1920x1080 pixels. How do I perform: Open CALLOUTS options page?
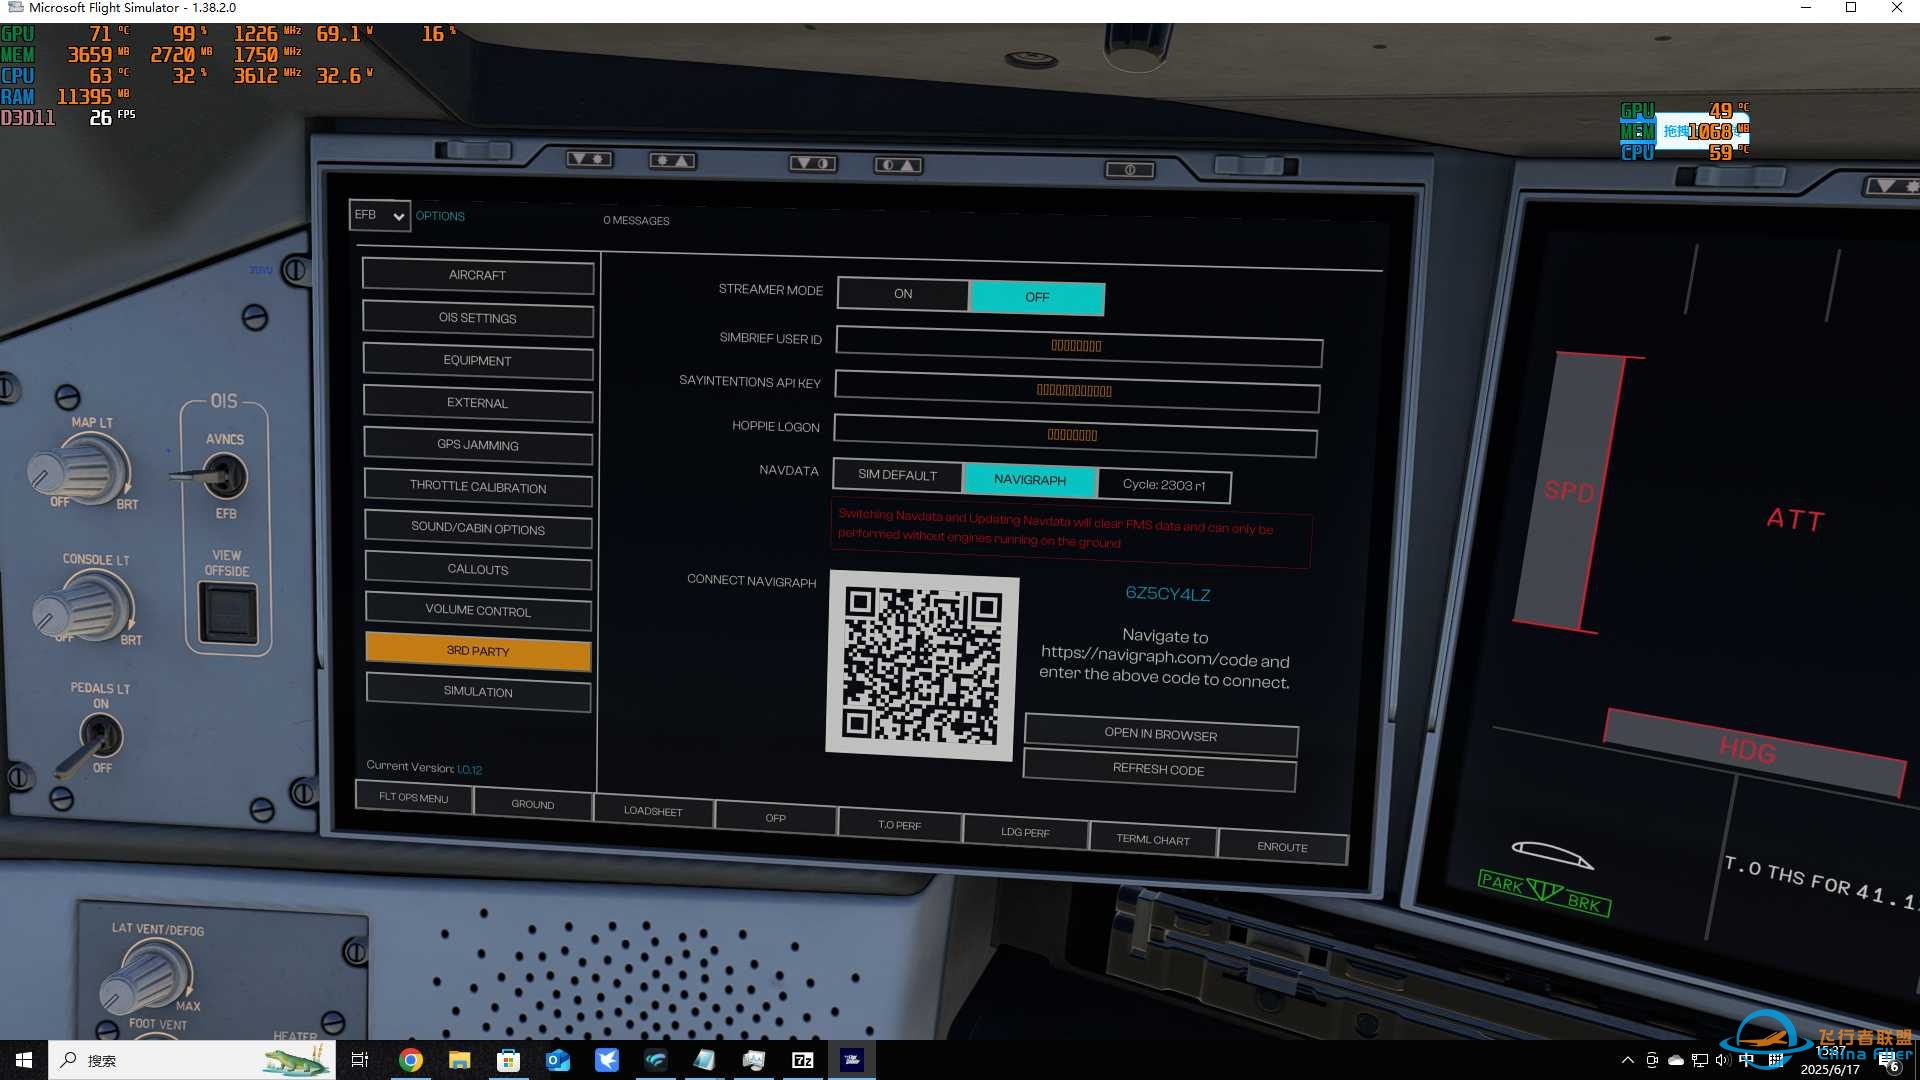point(478,570)
